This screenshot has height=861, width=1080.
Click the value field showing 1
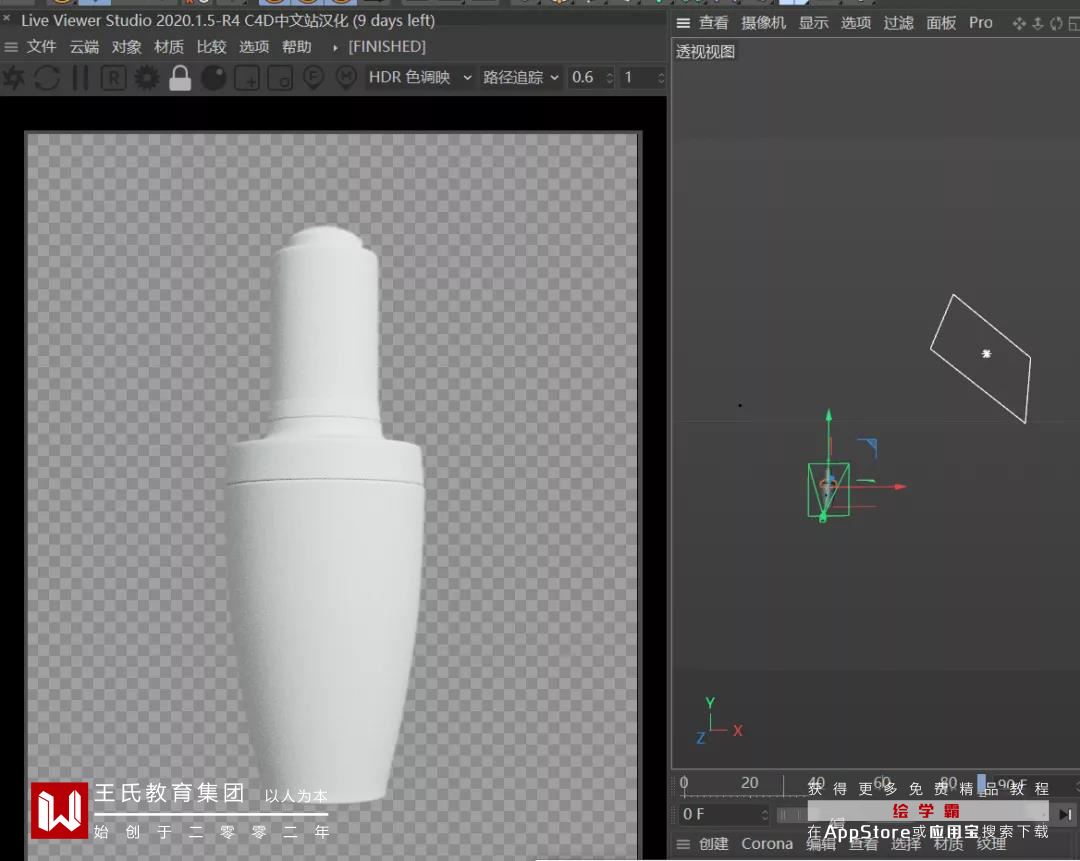pyautogui.click(x=638, y=77)
